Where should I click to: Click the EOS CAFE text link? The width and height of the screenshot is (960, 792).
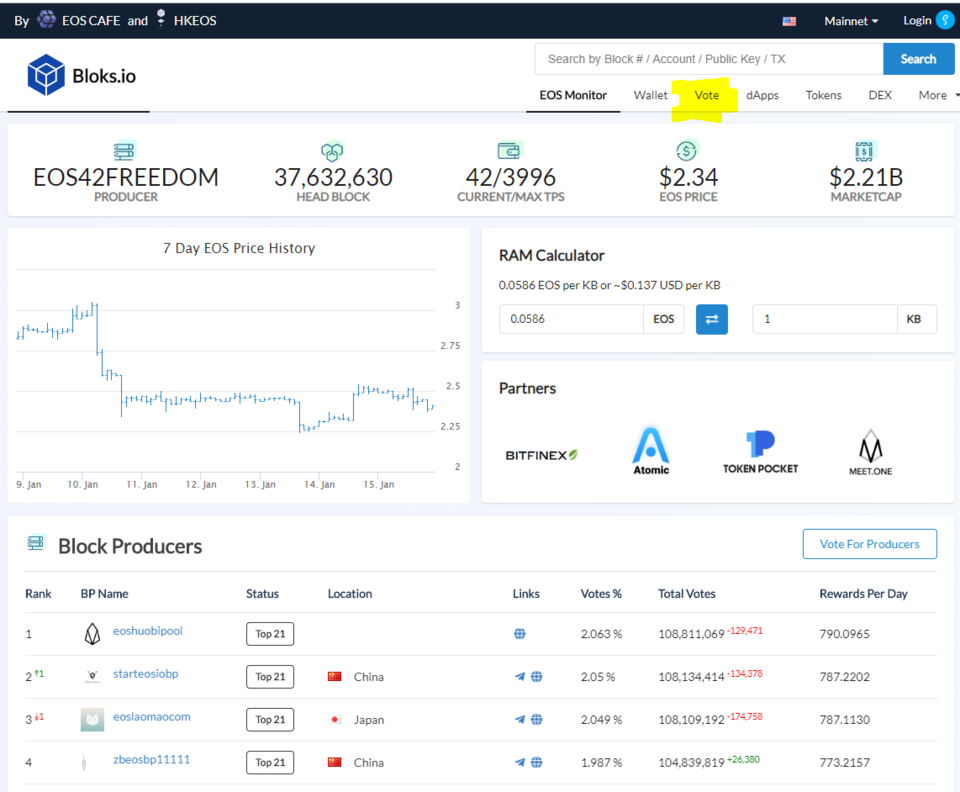tap(91, 21)
